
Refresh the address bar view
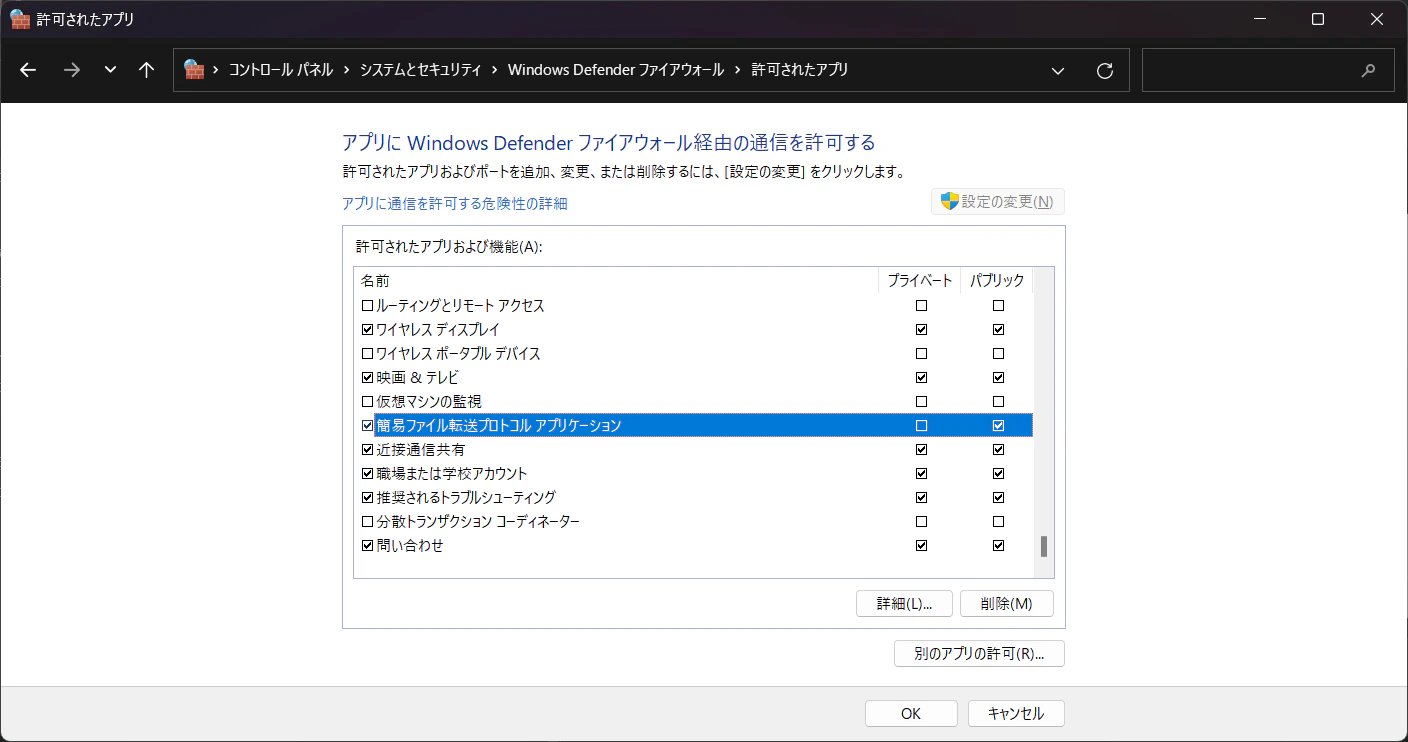click(x=1105, y=70)
